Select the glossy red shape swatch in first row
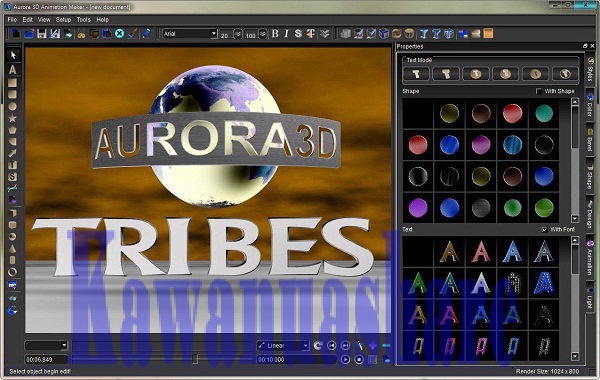Screen dimensions: 600x380 [512, 114]
